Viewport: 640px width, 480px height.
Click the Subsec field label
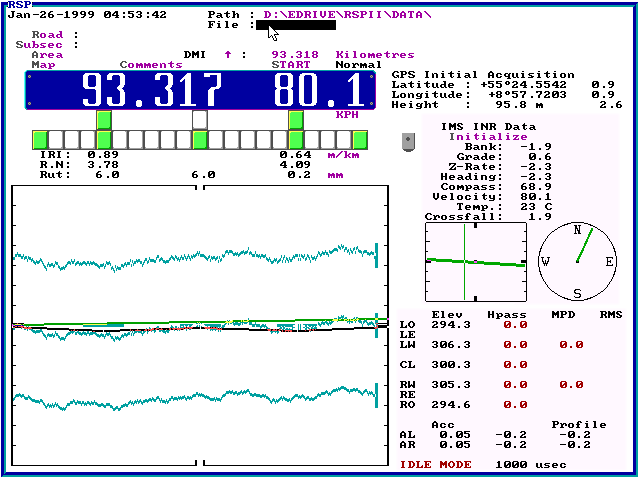click(x=39, y=45)
